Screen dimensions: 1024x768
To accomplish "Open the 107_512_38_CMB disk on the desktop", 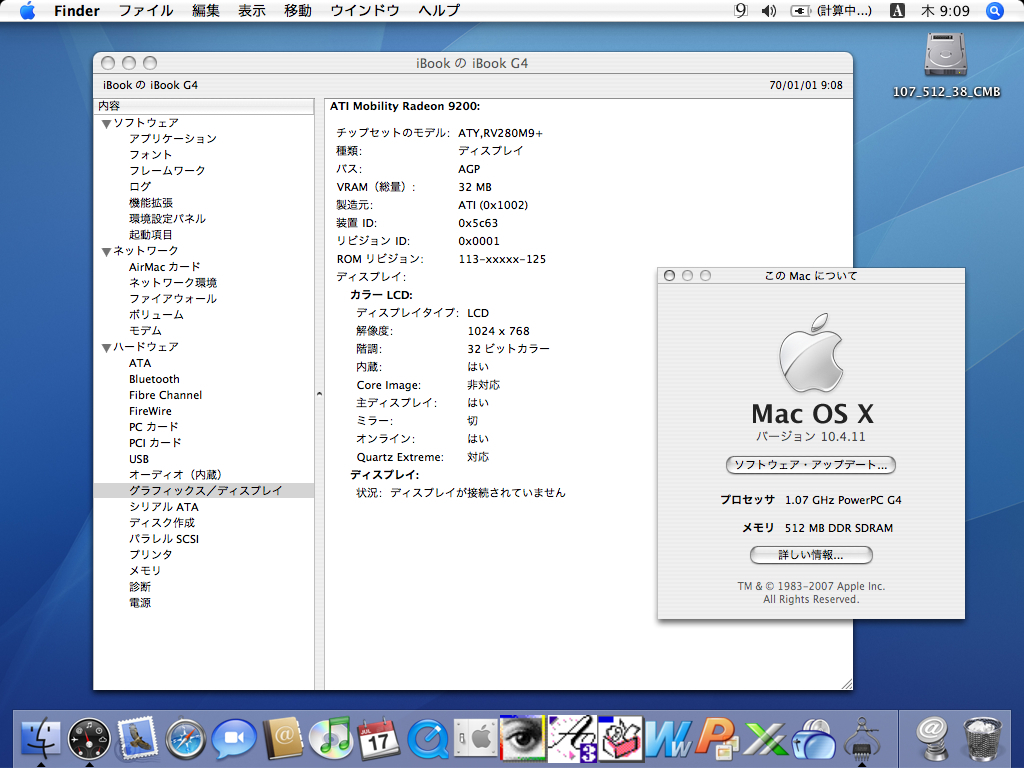I will [x=946, y=56].
